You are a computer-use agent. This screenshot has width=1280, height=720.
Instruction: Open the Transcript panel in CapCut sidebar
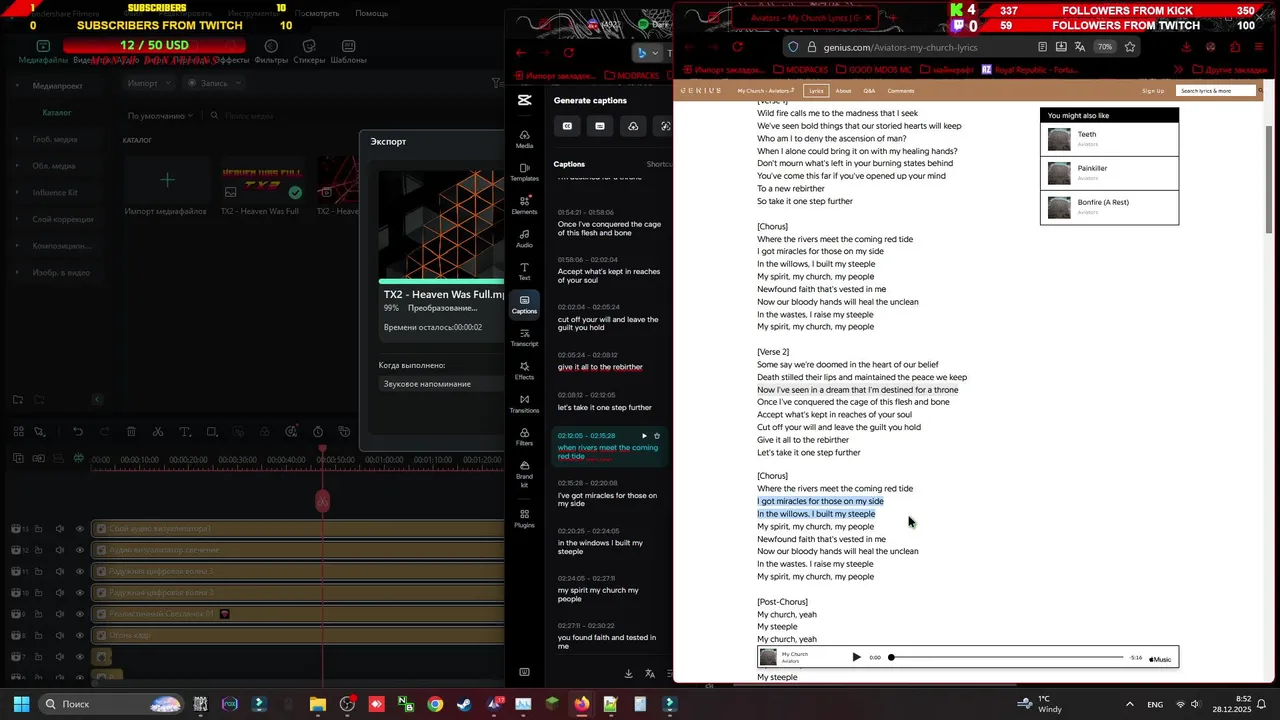pos(524,337)
